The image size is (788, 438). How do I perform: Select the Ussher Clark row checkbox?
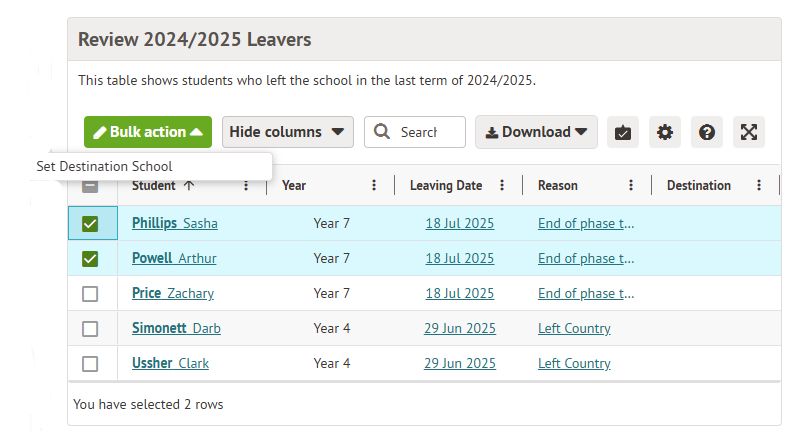(x=90, y=364)
